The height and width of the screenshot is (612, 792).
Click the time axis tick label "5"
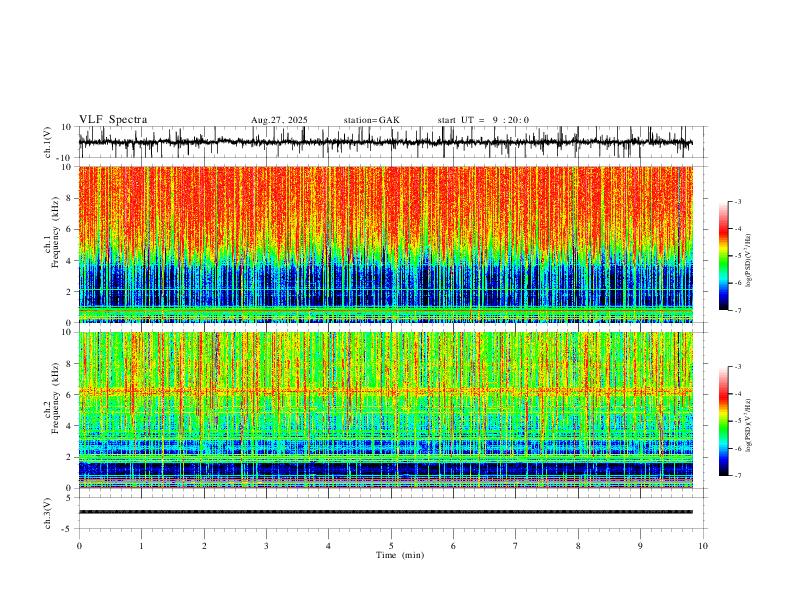(391, 546)
